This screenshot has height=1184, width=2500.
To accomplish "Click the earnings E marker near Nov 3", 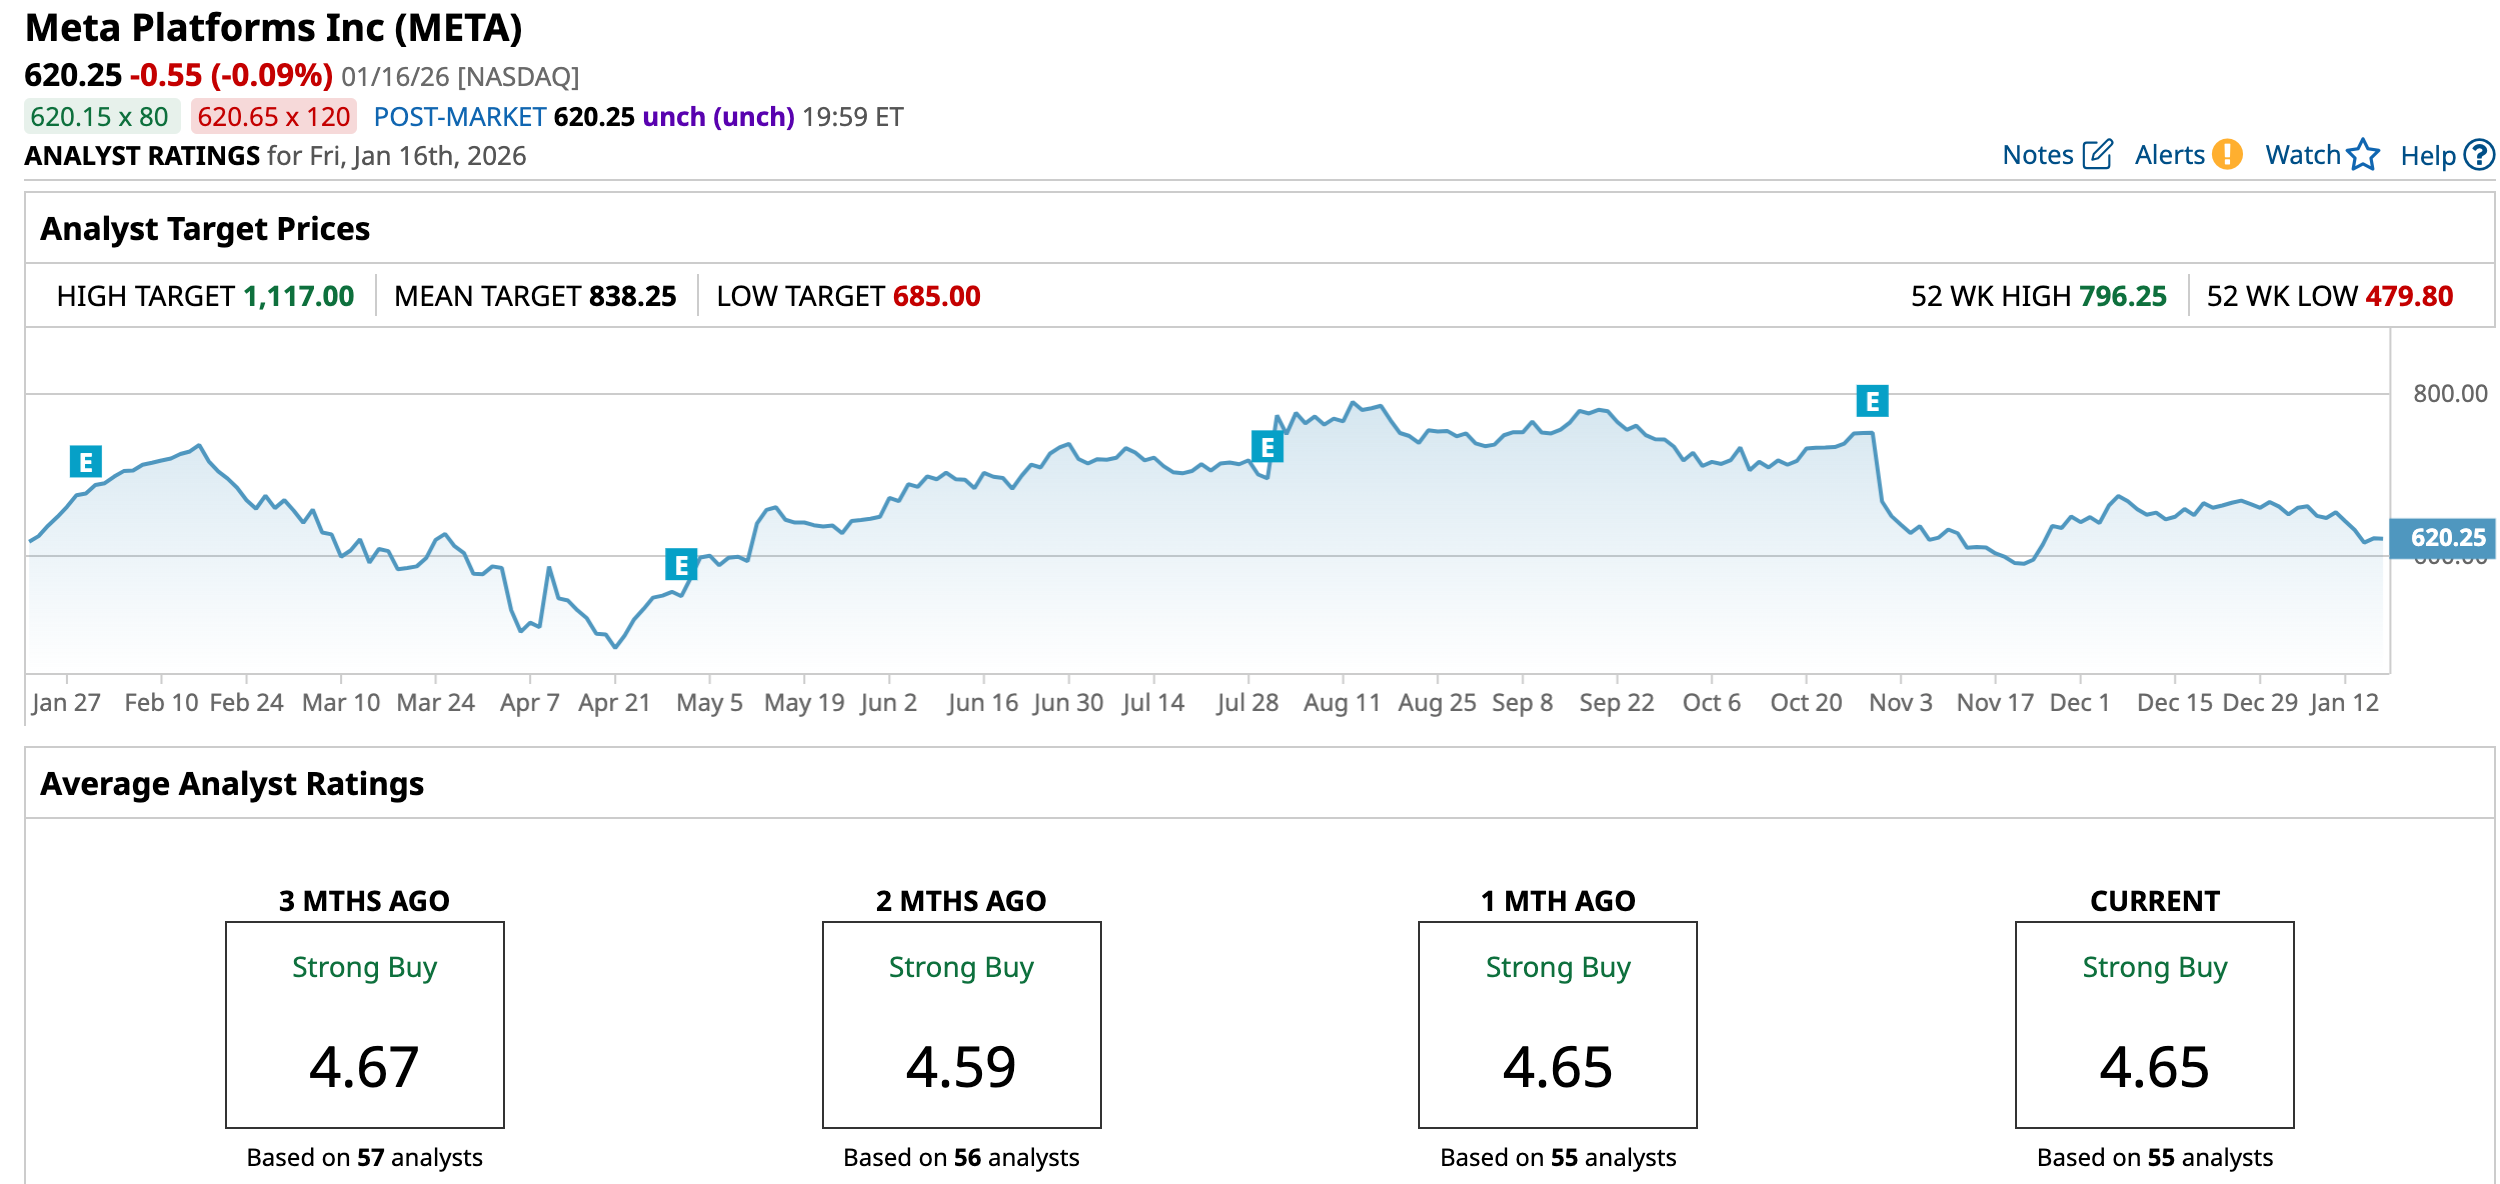I will pyautogui.click(x=1872, y=401).
